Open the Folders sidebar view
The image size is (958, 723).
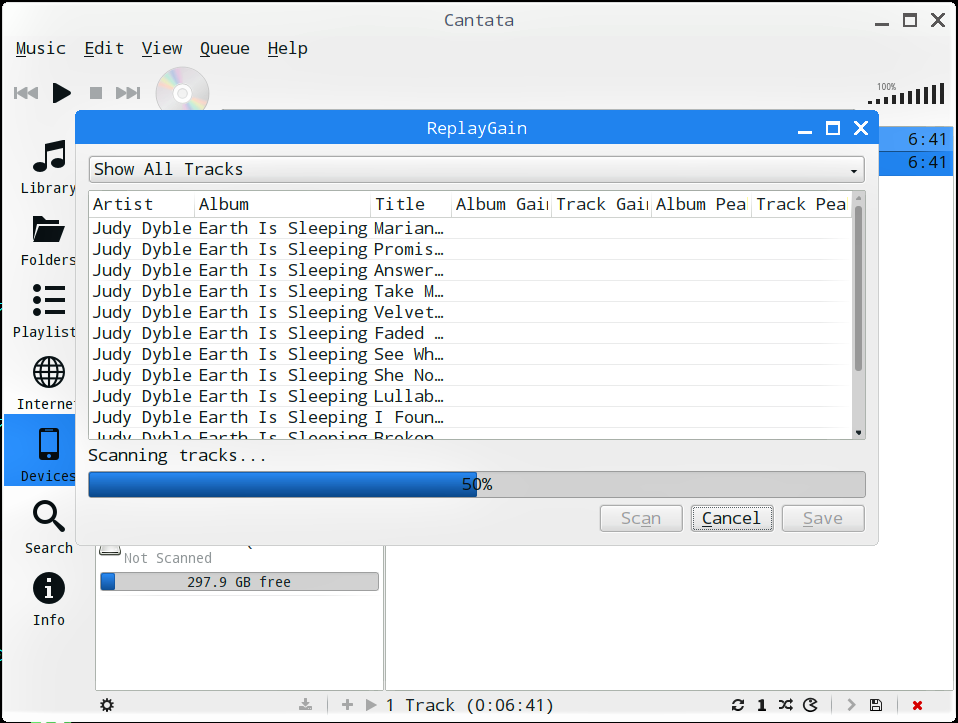[x=48, y=240]
